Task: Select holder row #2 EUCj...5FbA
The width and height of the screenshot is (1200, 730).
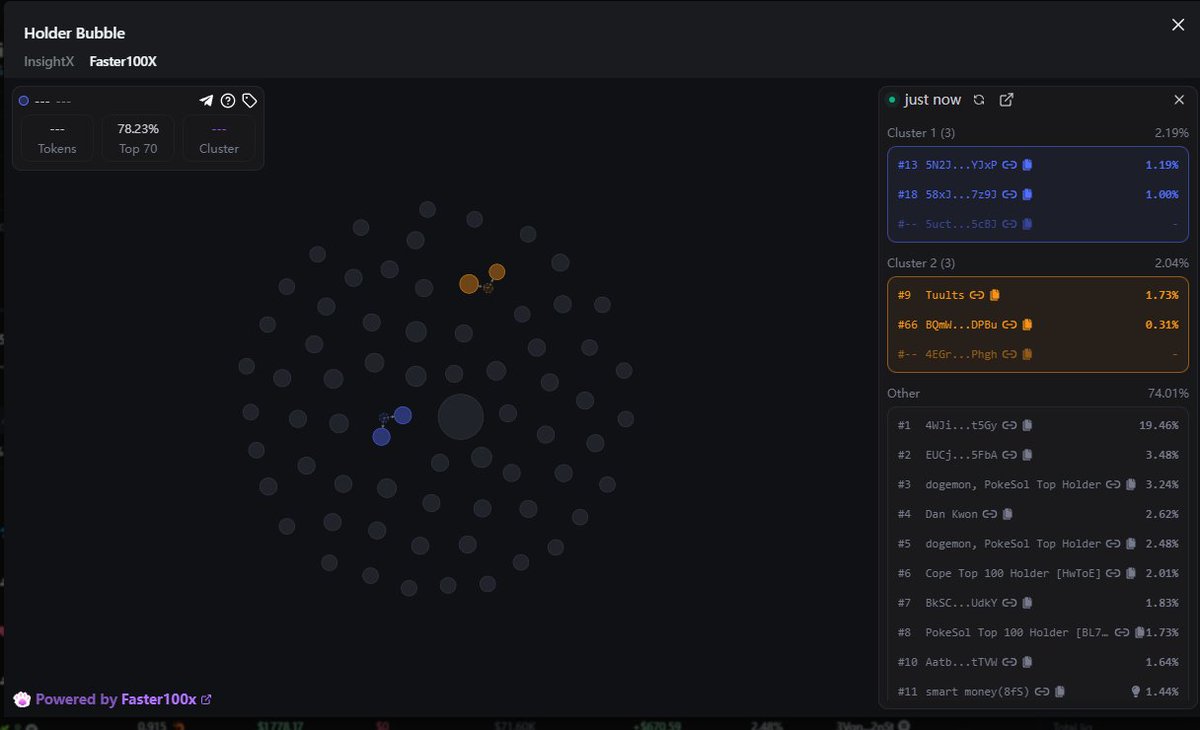Action: 1037,455
